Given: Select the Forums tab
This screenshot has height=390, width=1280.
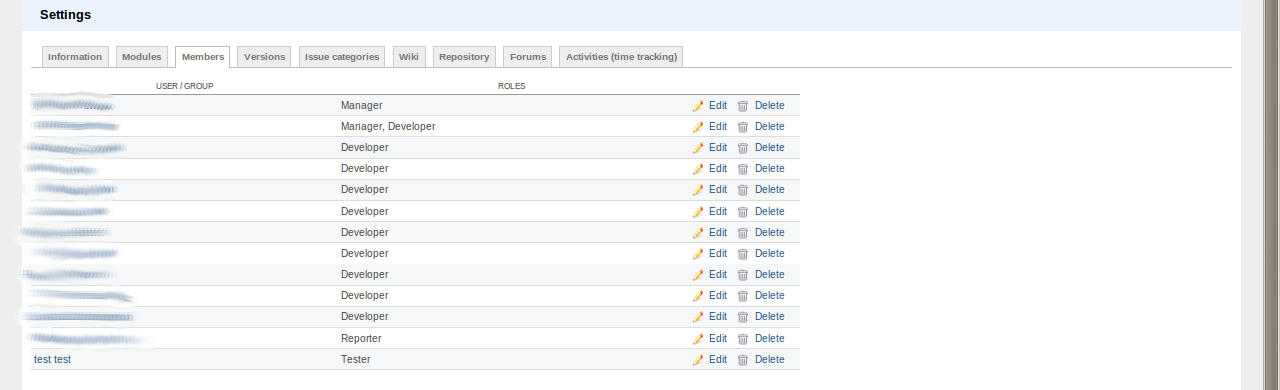Looking at the screenshot, I should [x=528, y=57].
